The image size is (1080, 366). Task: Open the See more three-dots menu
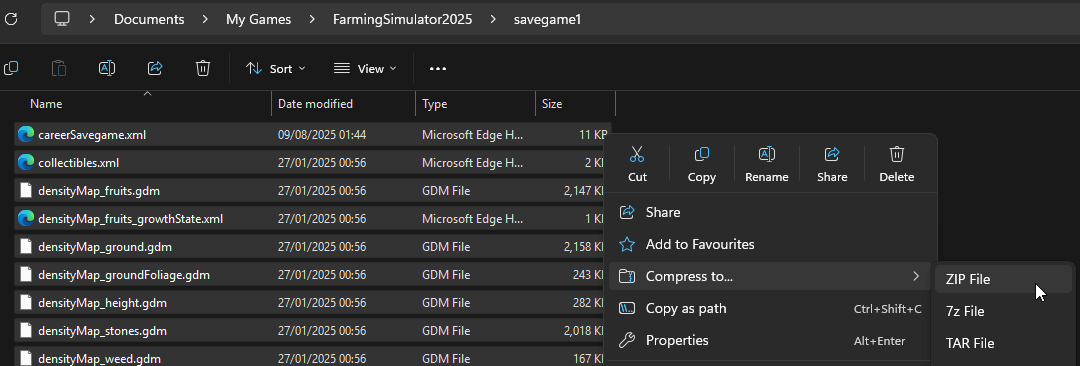[x=438, y=68]
